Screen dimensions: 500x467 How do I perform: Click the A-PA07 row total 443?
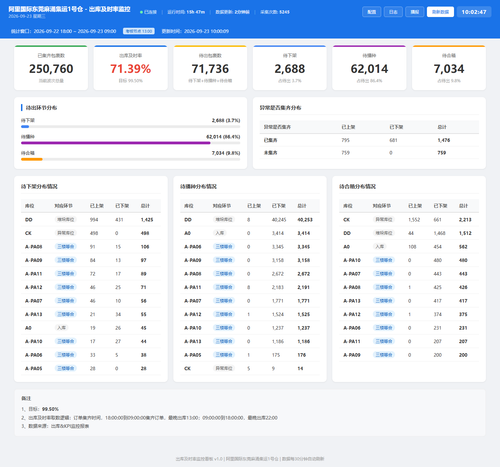[x=463, y=274]
